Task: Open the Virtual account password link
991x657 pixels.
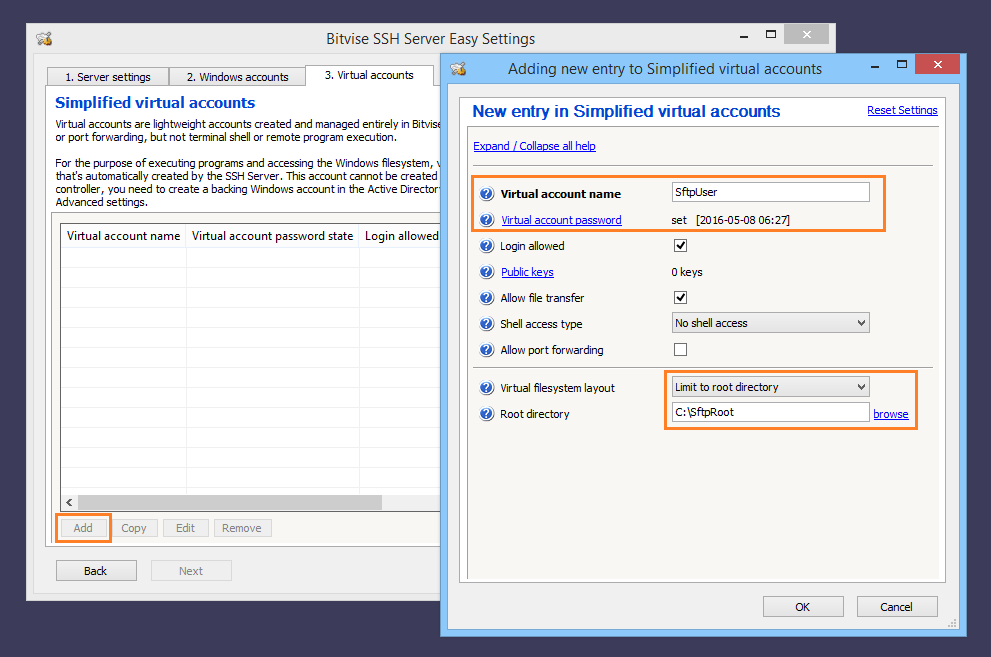Action: click(x=561, y=220)
